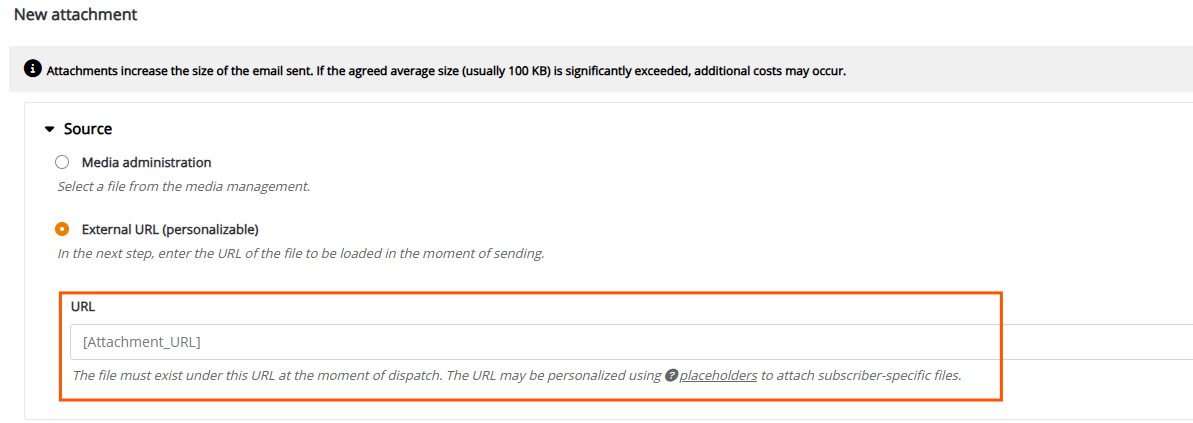Click the attachment size warning banner text

[x=447, y=71]
